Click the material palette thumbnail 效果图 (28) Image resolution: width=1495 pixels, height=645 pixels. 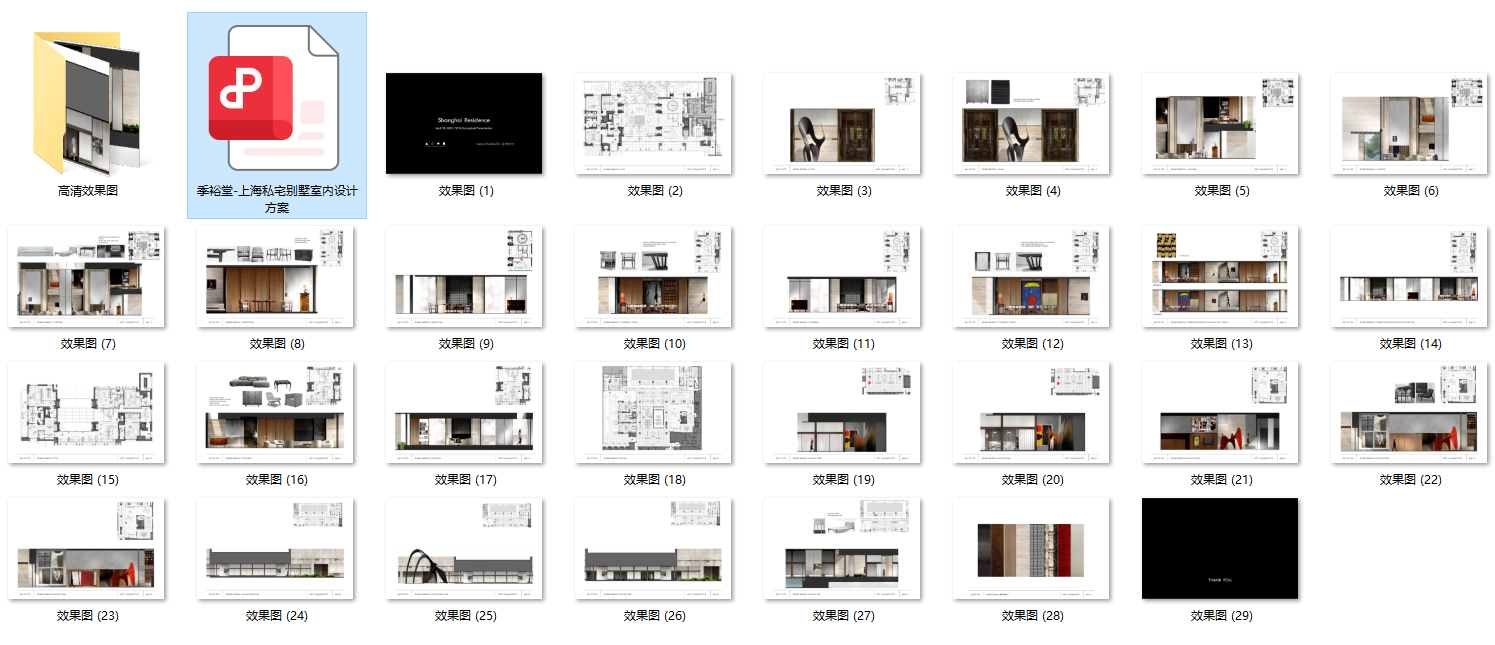tap(1031, 548)
